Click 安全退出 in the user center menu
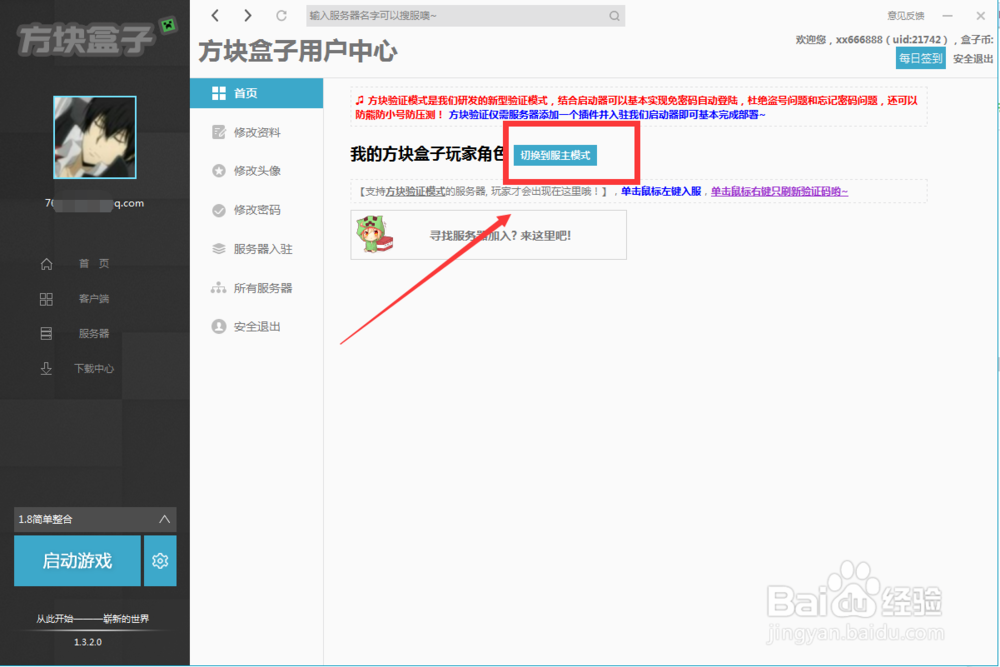This screenshot has width=1000, height=667. pyautogui.click(x=256, y=326)
